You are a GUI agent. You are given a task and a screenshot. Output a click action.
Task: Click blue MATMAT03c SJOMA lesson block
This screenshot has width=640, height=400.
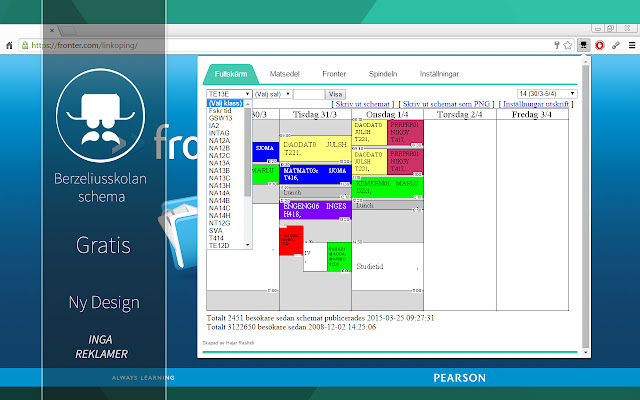pos(315,174)
